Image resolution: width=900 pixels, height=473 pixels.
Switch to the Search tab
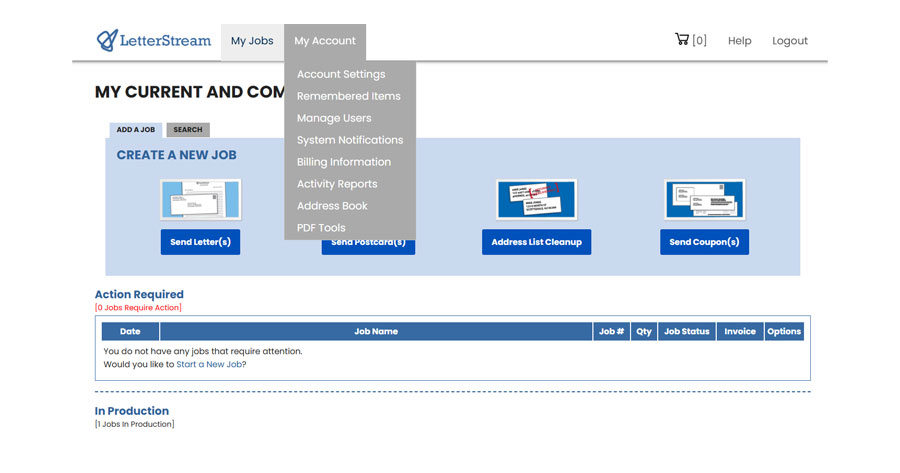pyautogui.click(x=188, y=130)
